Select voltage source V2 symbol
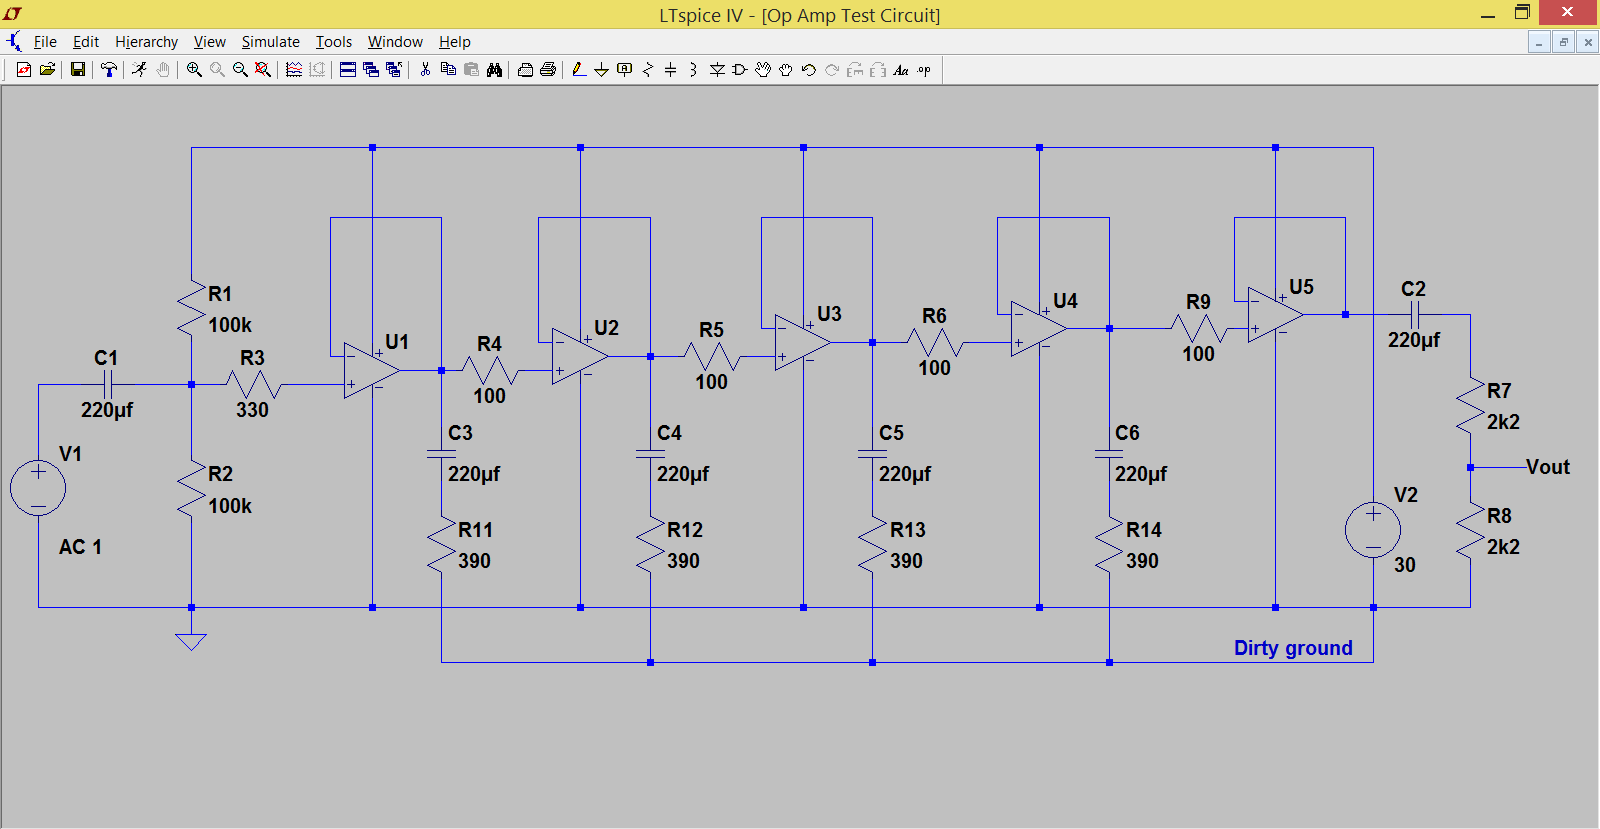The width and height of the screenshot is (1600, 829). [1373, 530]
